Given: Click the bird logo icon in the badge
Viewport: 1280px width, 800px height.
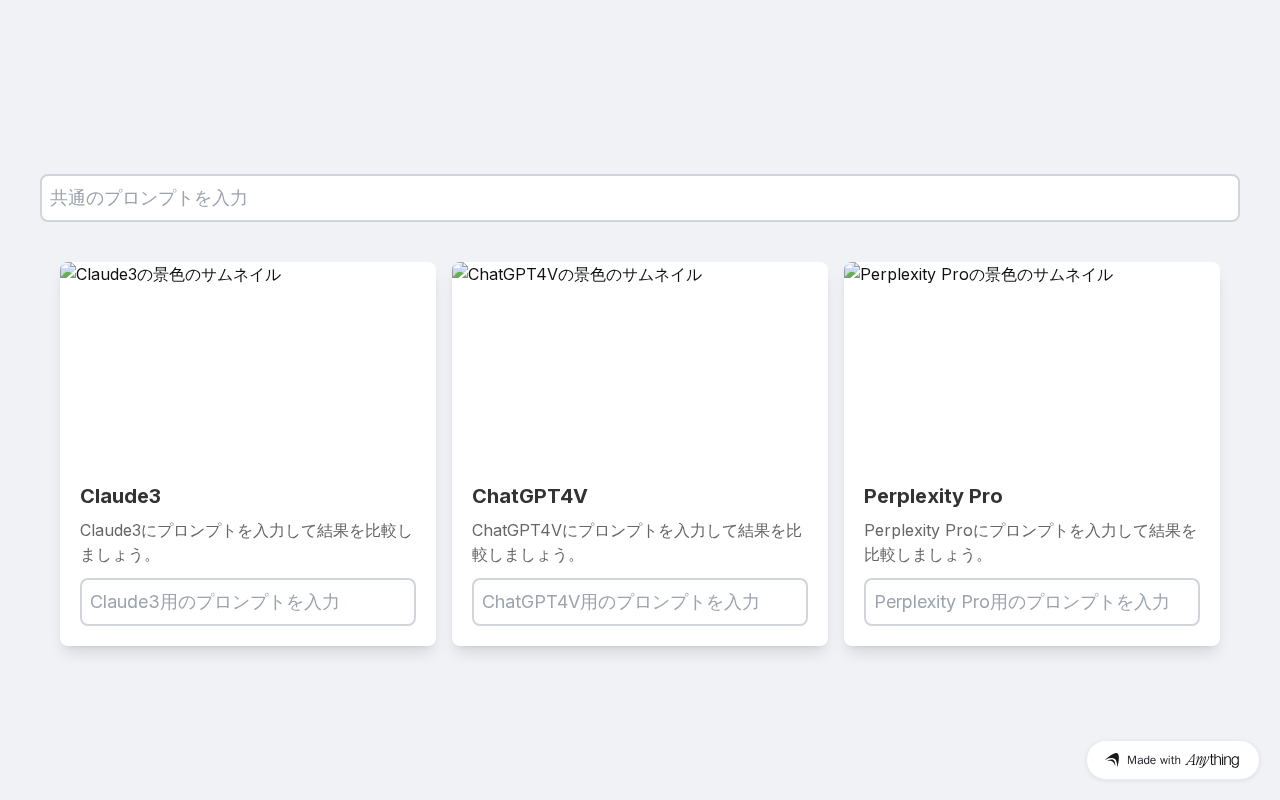Looking at the screenshot, I should (x=1112, y=760).
